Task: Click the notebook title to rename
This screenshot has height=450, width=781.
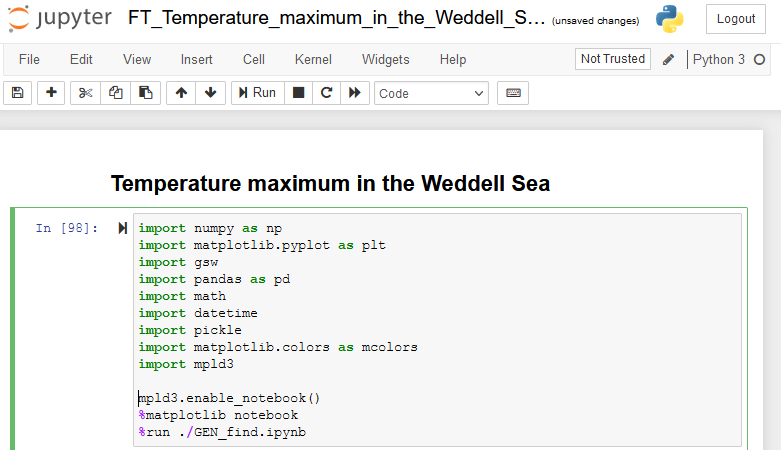Action: click(336, 18)
